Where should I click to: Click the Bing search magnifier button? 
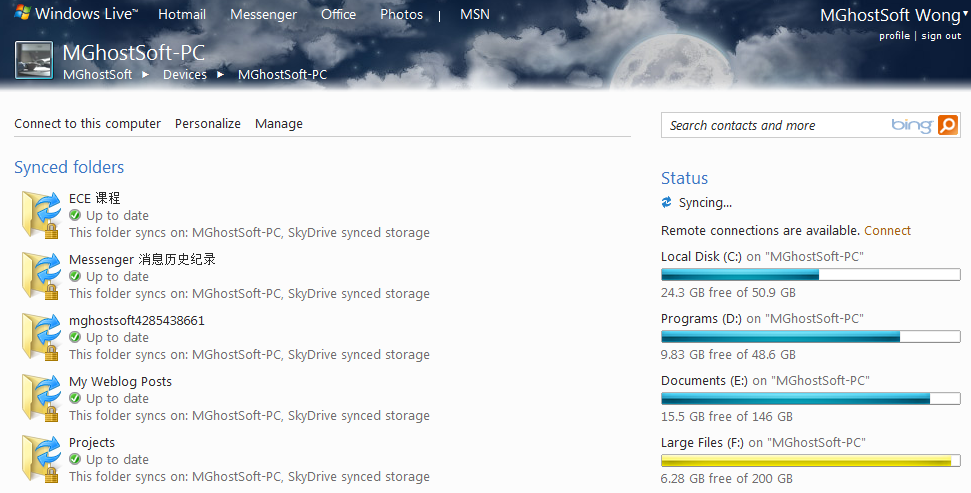tap(947, 125)
